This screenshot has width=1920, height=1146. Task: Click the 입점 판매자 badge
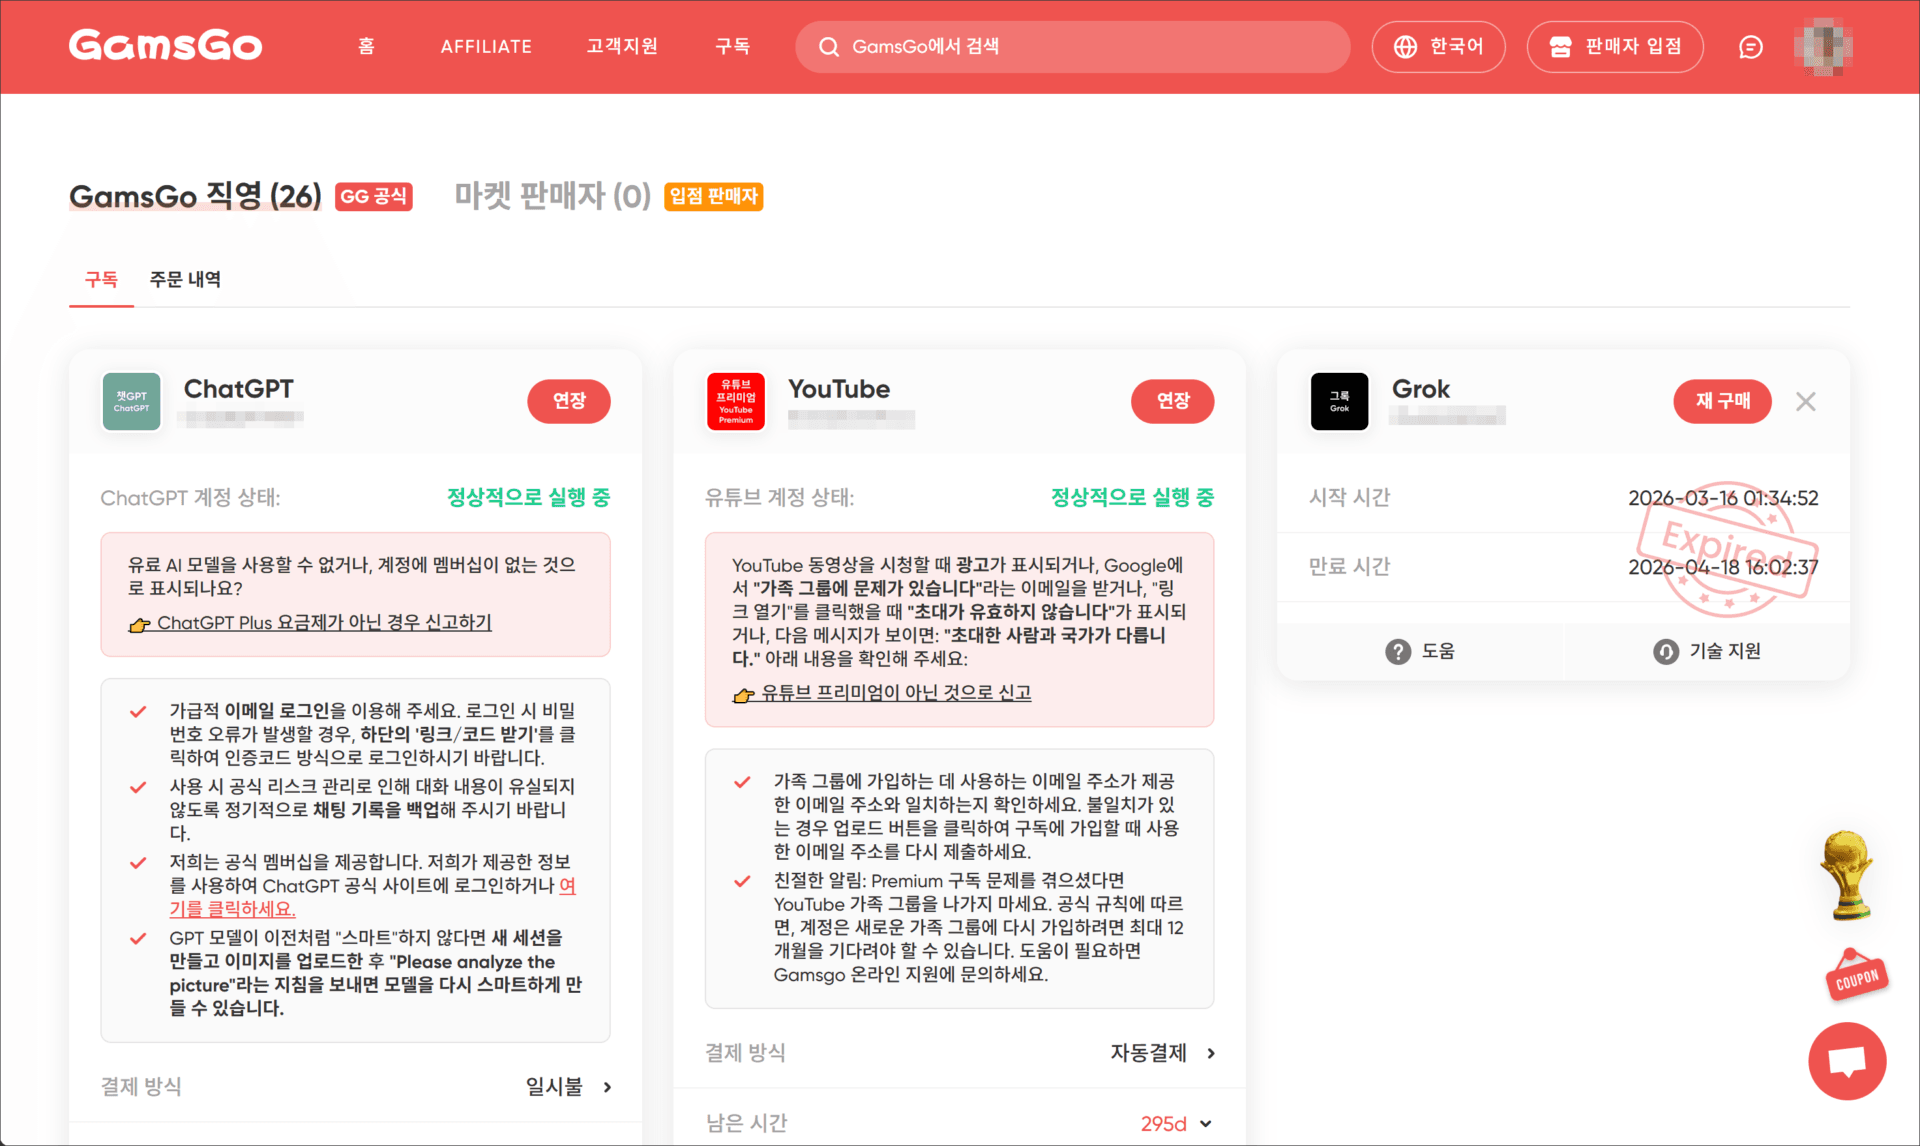coord(713,197)
